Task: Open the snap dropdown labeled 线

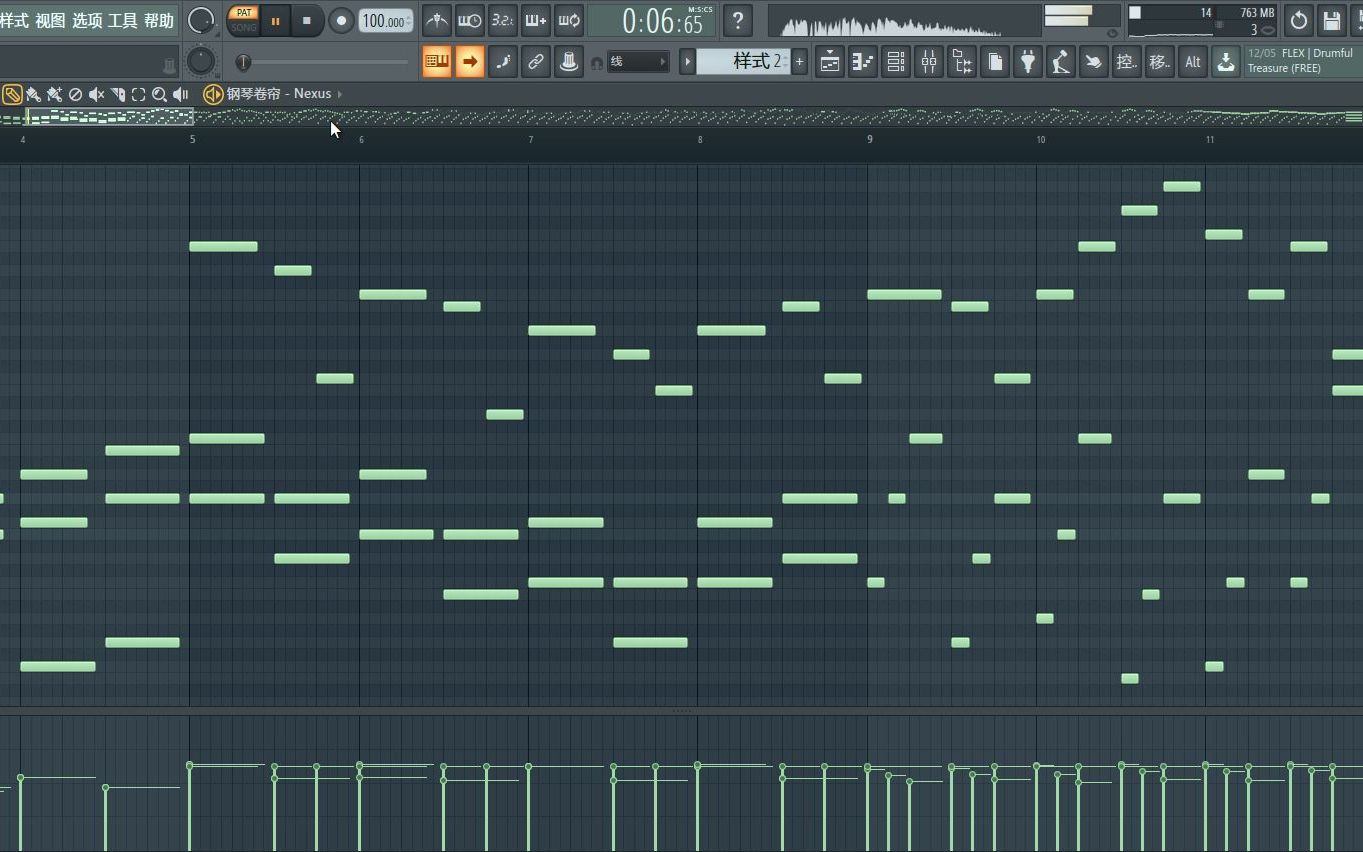Action: [x=637, y=62]
